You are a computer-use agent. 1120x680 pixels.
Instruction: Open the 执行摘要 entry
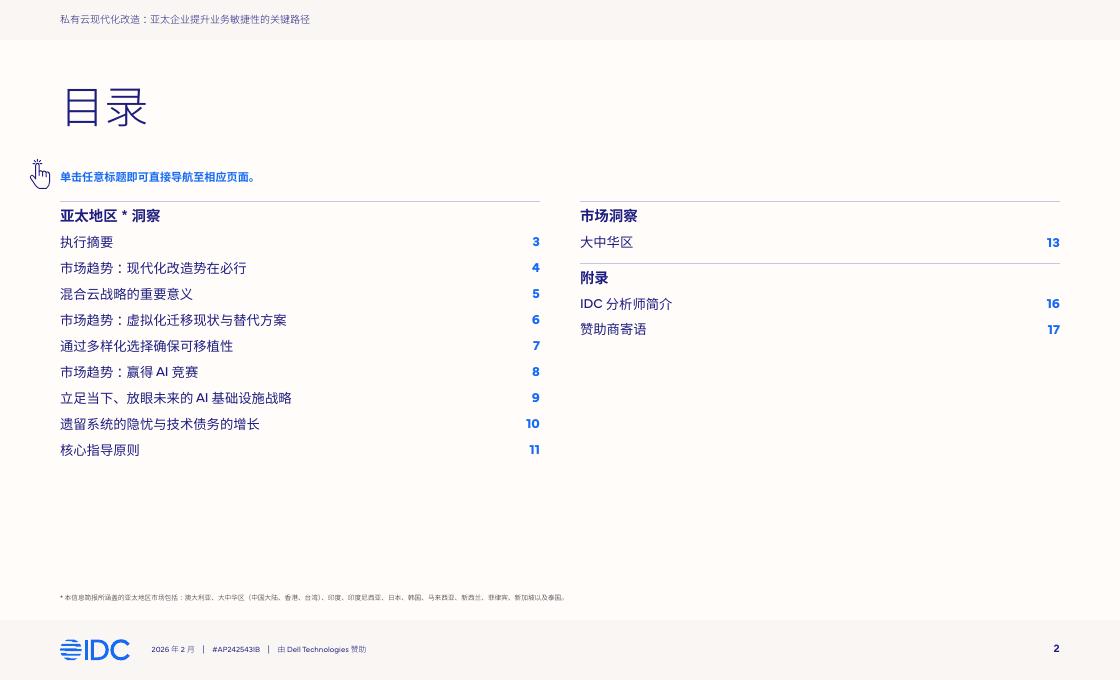point(86,242)
